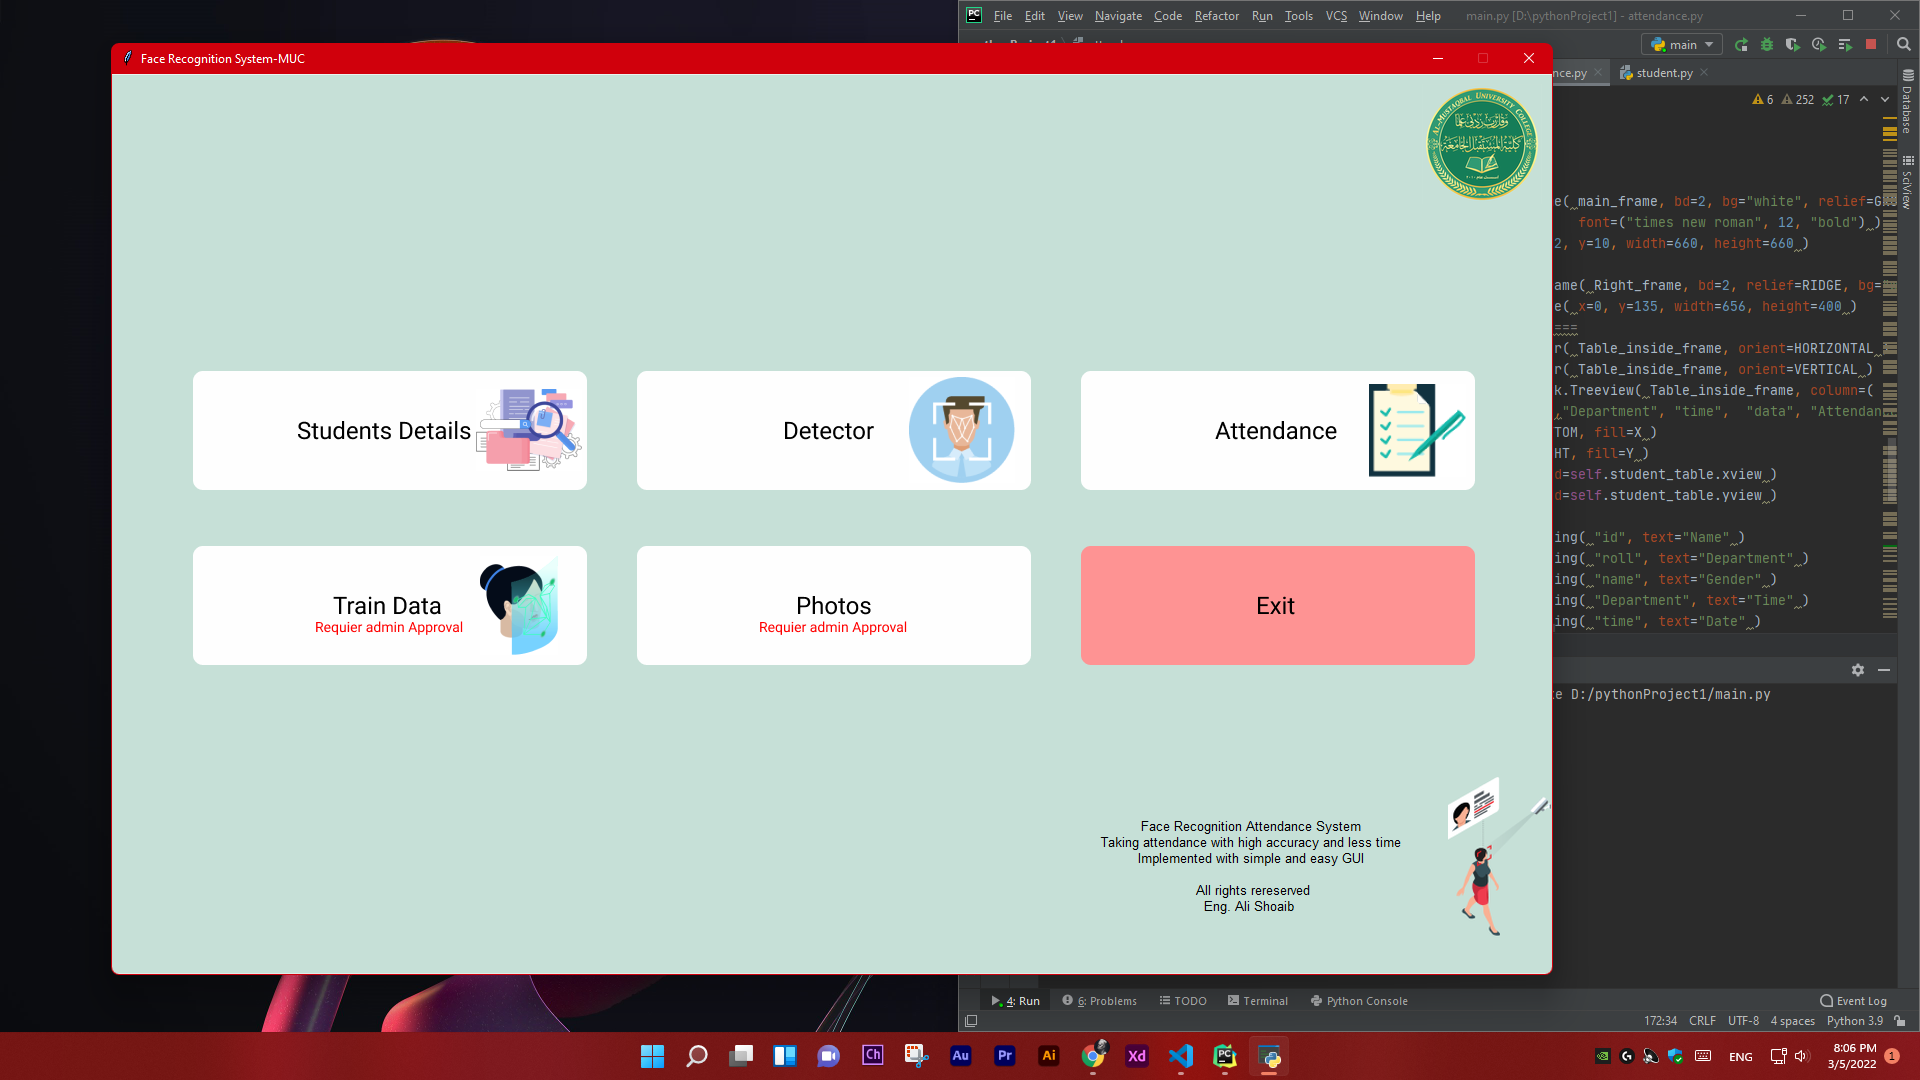The width and height of the screenshot is (1920, 1080).
Task: Open the Attendance panel button
Action: pos(1277,431)
